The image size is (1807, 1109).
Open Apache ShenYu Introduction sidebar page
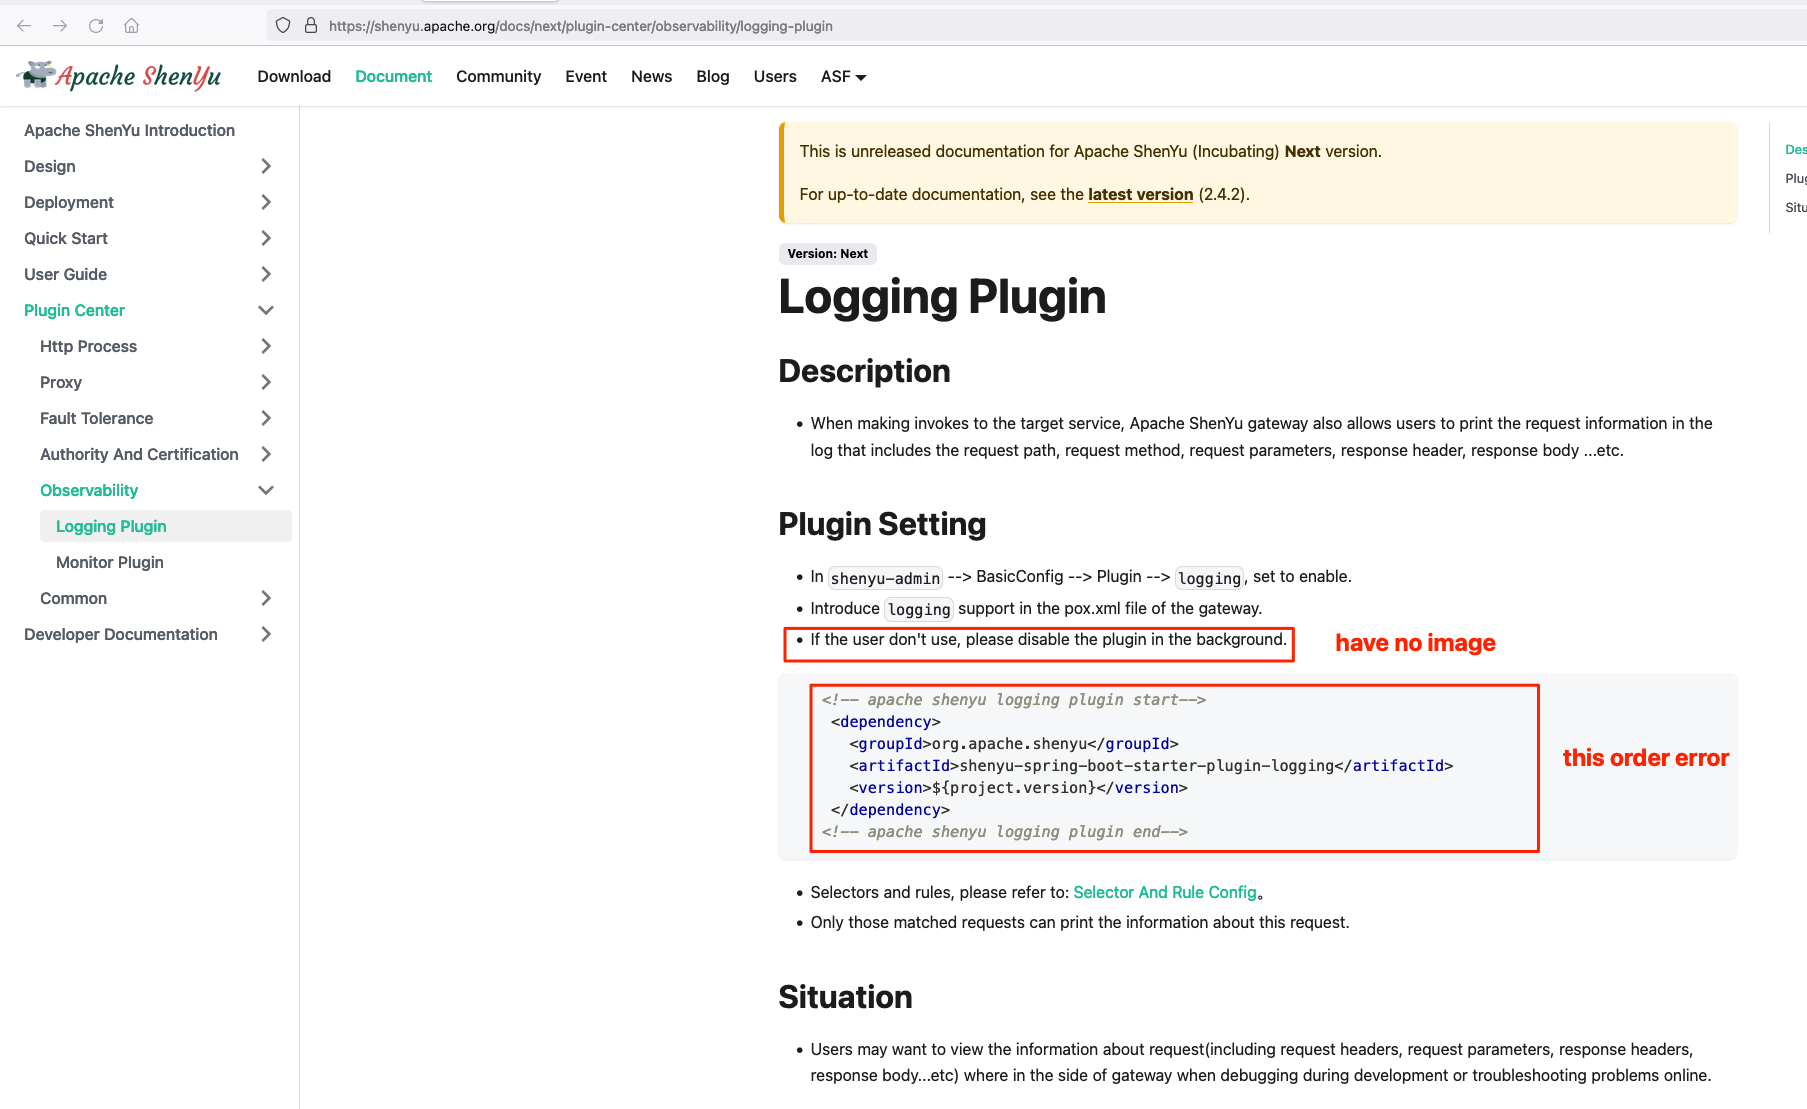(129, 130)
